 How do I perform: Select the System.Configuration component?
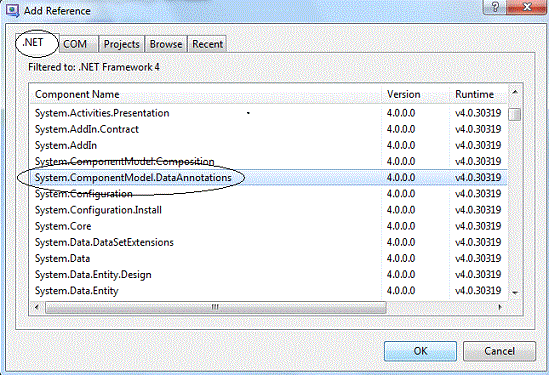pyautogui.click(x=269, y=194)
